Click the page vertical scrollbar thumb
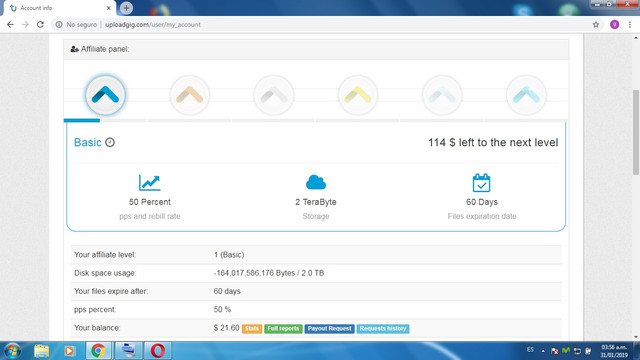This screenshot has height=360, width=640. pyautogui.click(x=636, y=133)
